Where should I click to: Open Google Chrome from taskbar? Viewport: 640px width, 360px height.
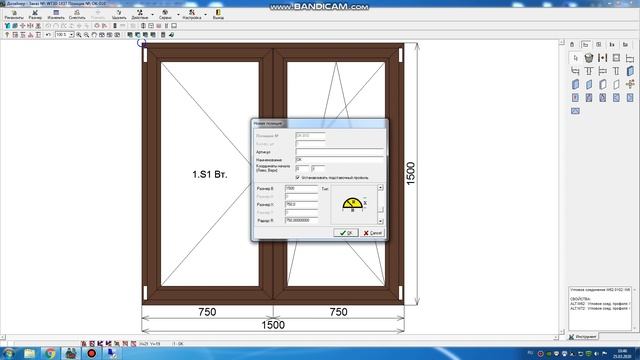point(50,353)
